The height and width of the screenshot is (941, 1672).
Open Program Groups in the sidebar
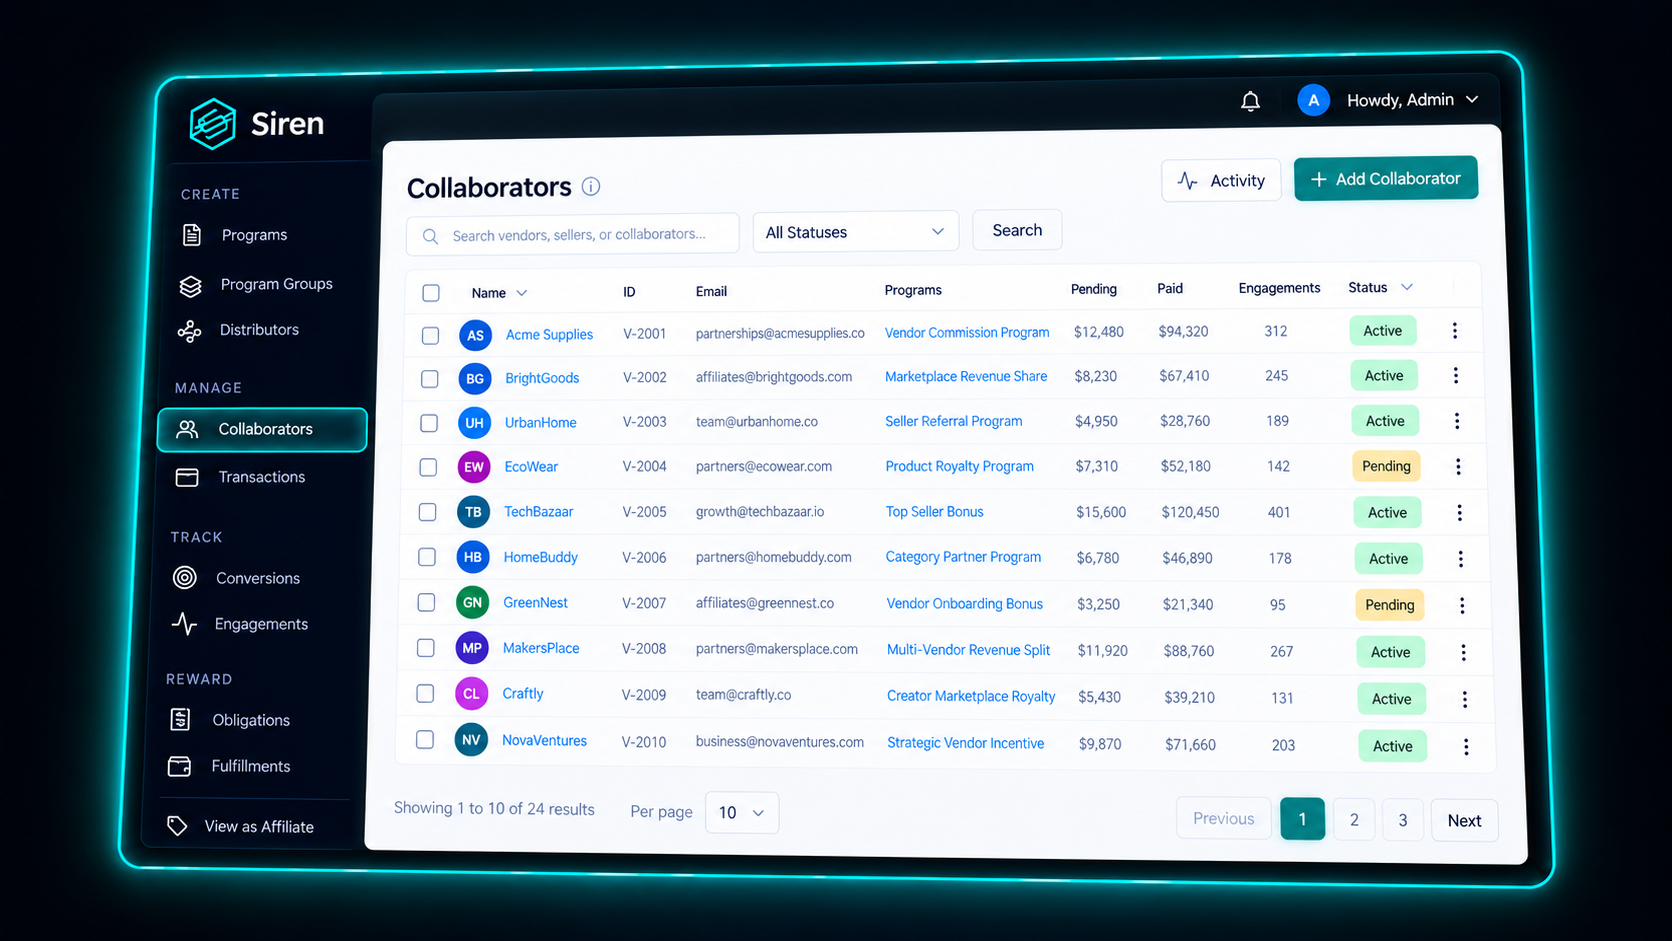tap(276, 284)
